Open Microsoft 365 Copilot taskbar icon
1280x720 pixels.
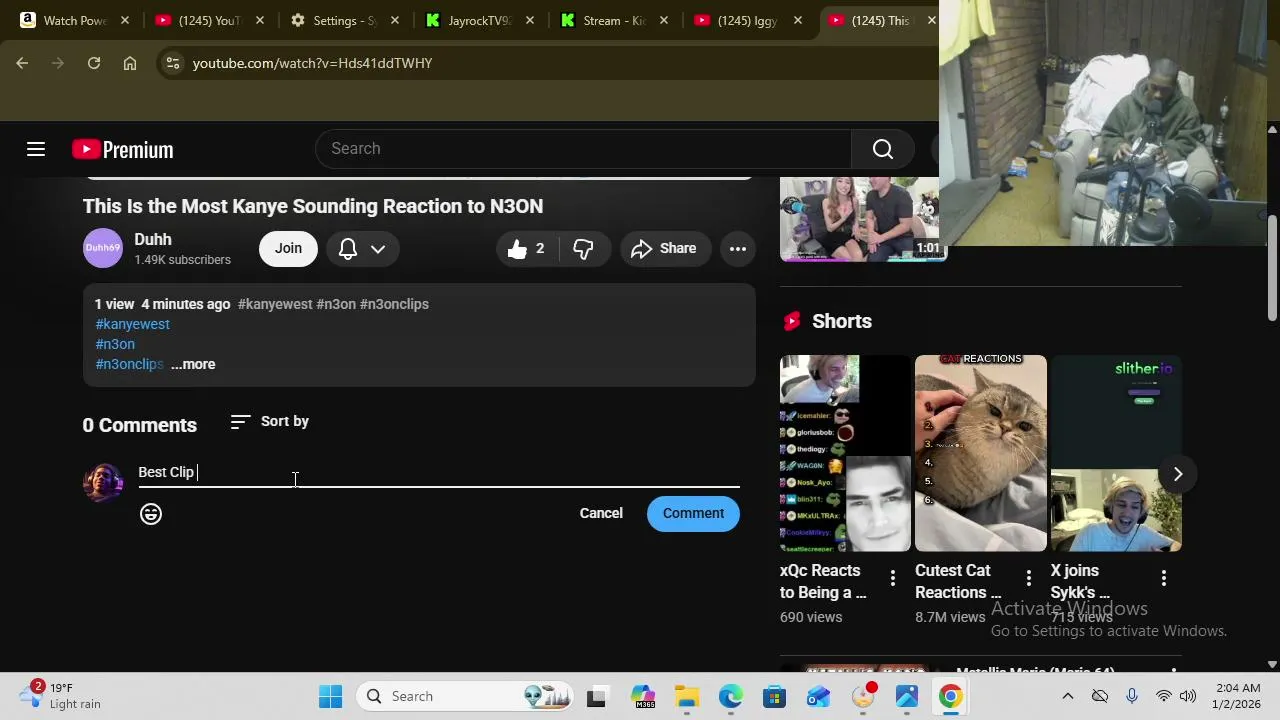click(x=643, y=696)
